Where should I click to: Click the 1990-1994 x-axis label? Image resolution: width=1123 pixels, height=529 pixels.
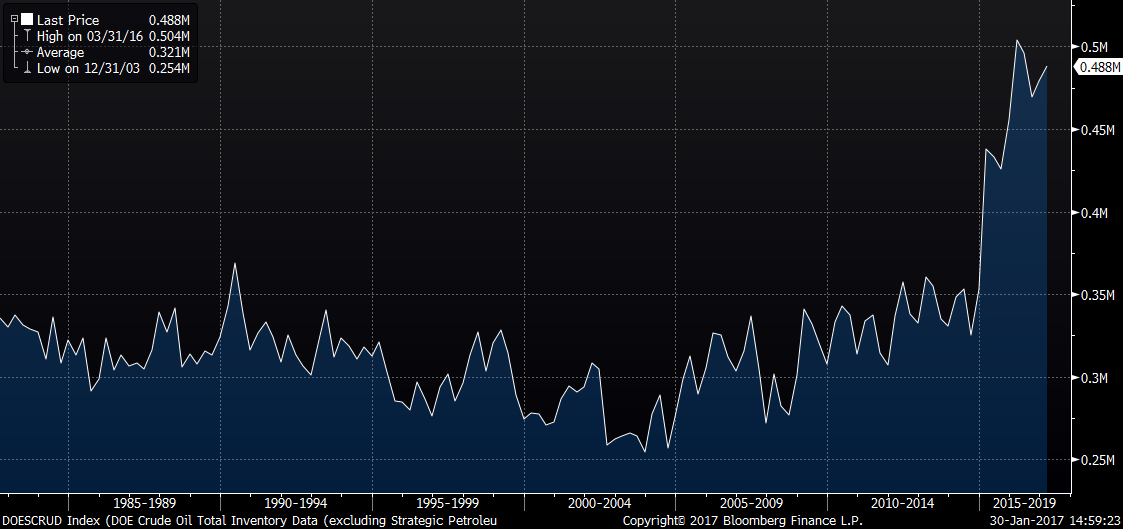click(x=296, y=503)
